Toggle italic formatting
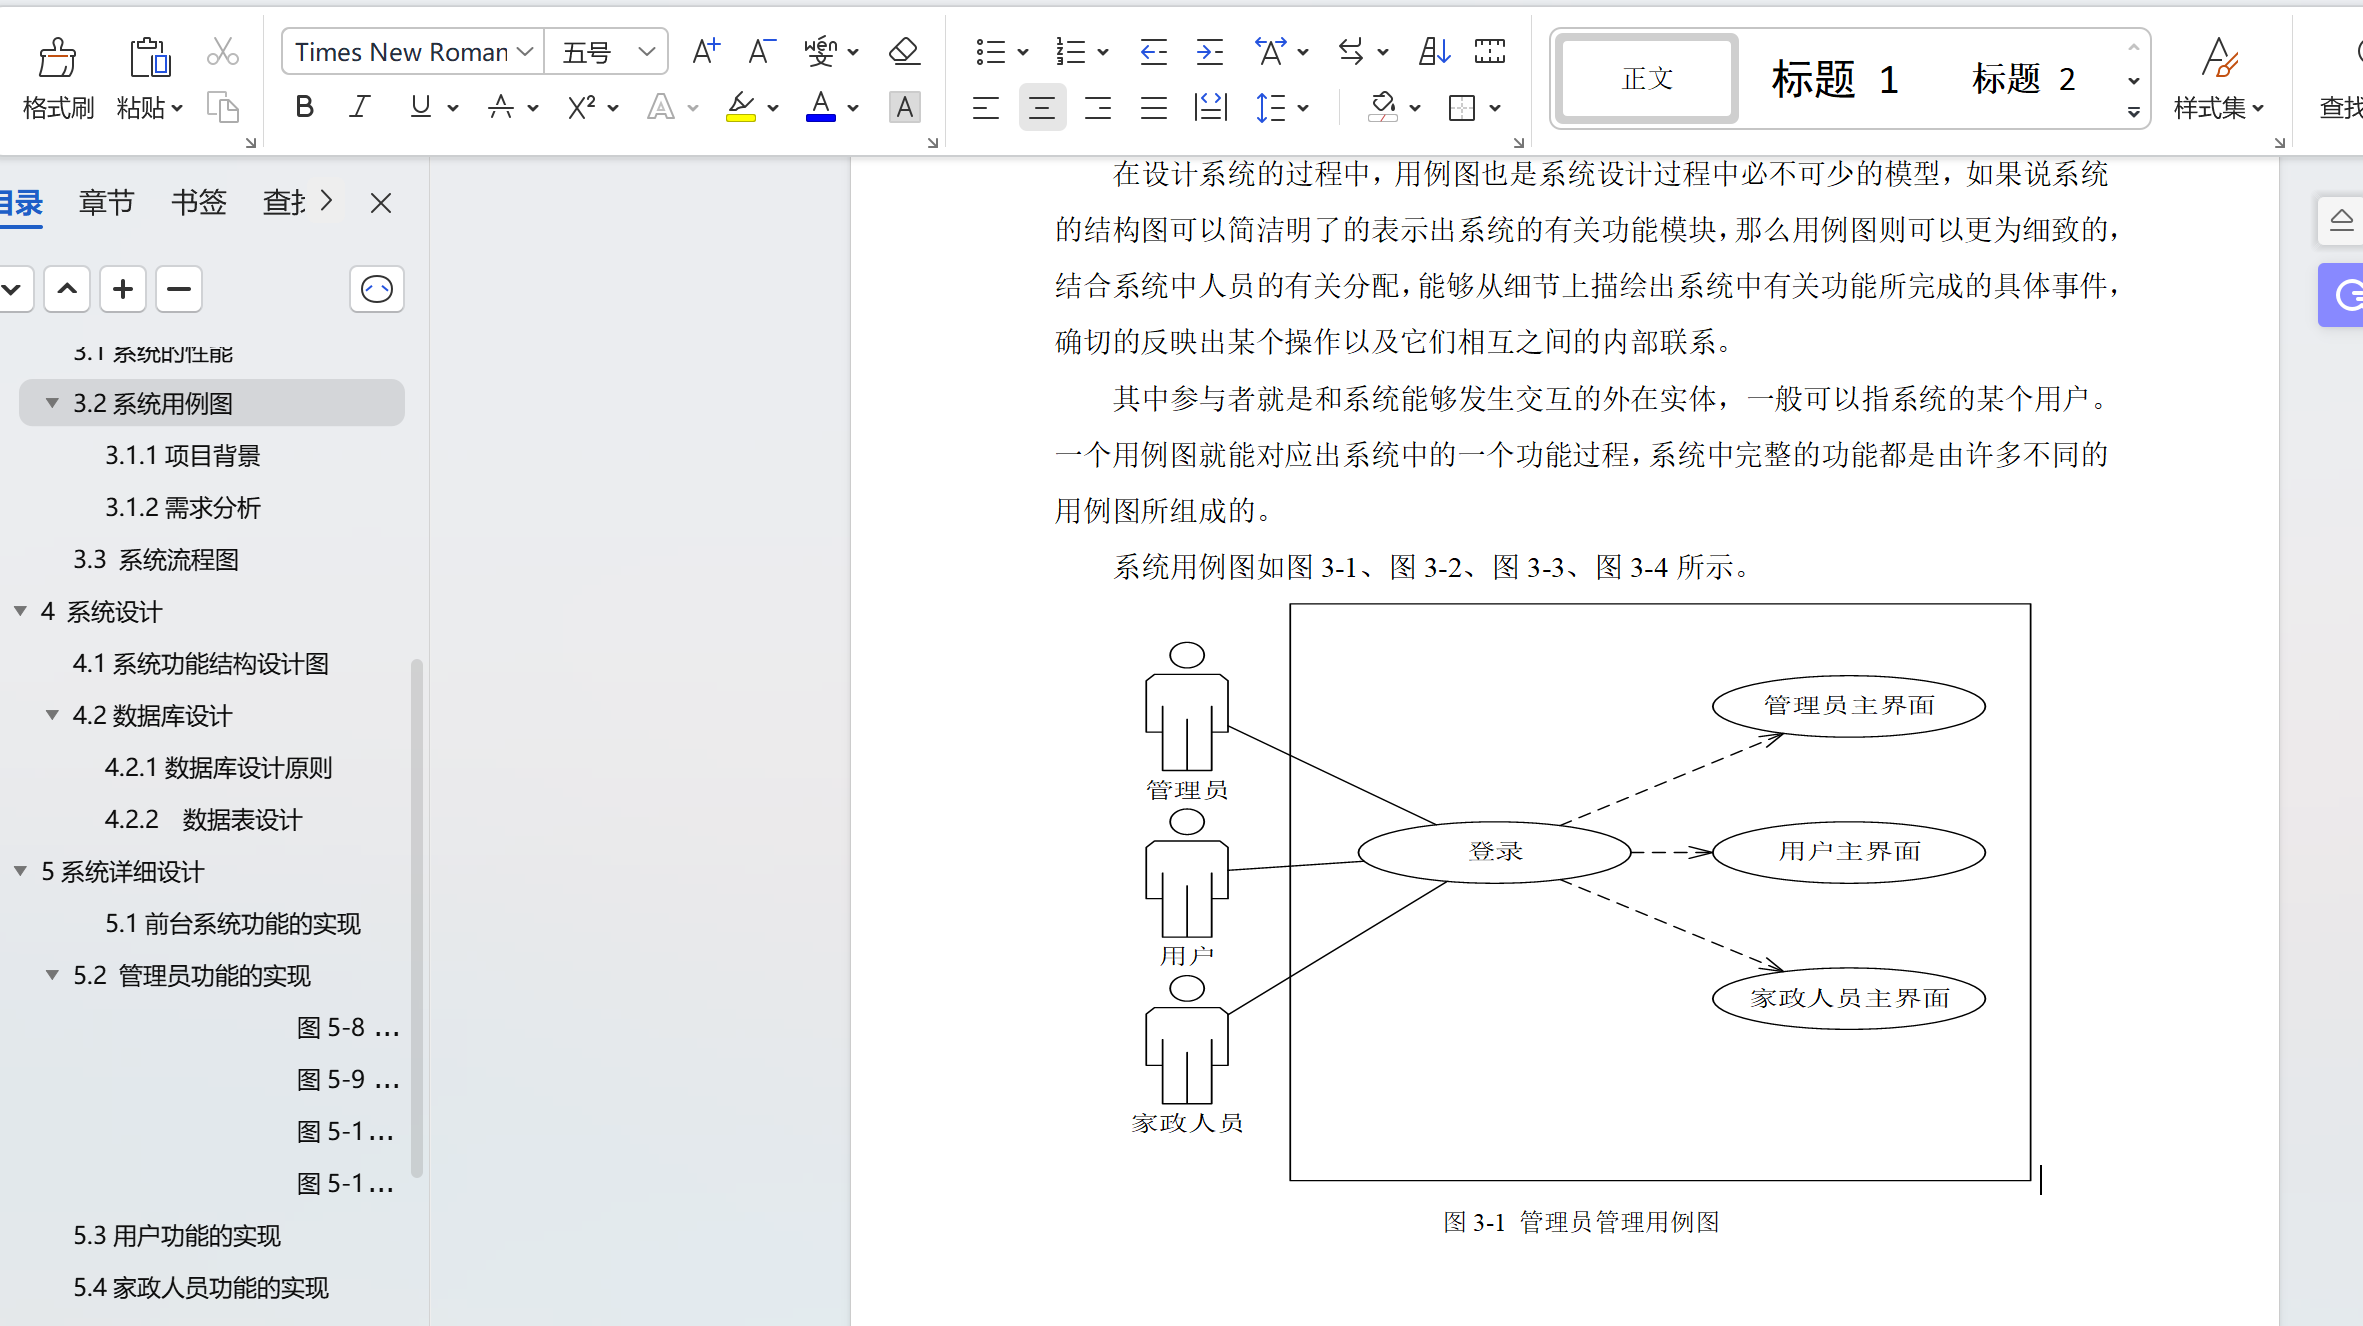The image size is (2363, 1326). tap(359, 107)
